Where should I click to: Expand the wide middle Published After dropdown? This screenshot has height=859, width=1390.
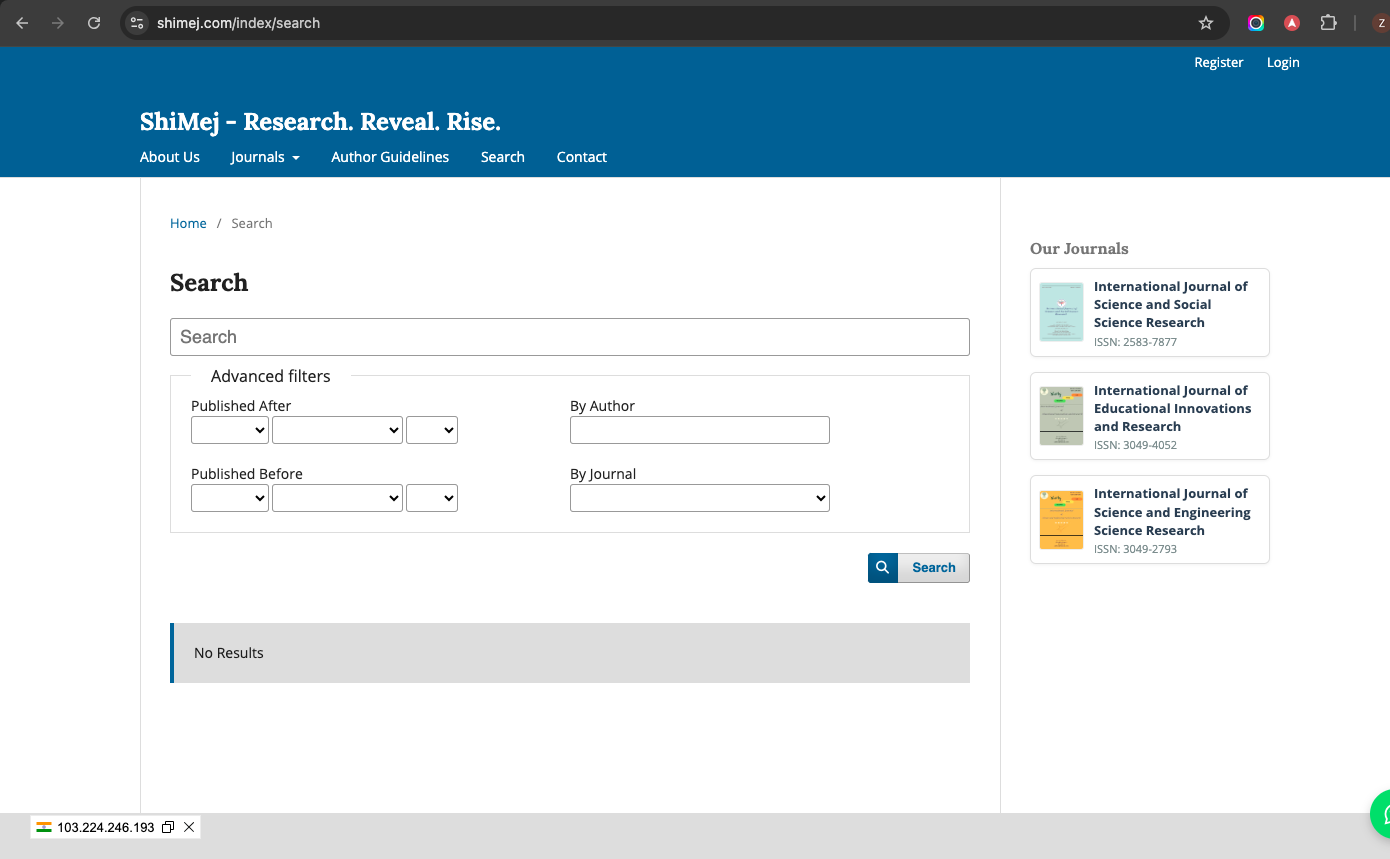pyautogui.click(x=337, y=430)
